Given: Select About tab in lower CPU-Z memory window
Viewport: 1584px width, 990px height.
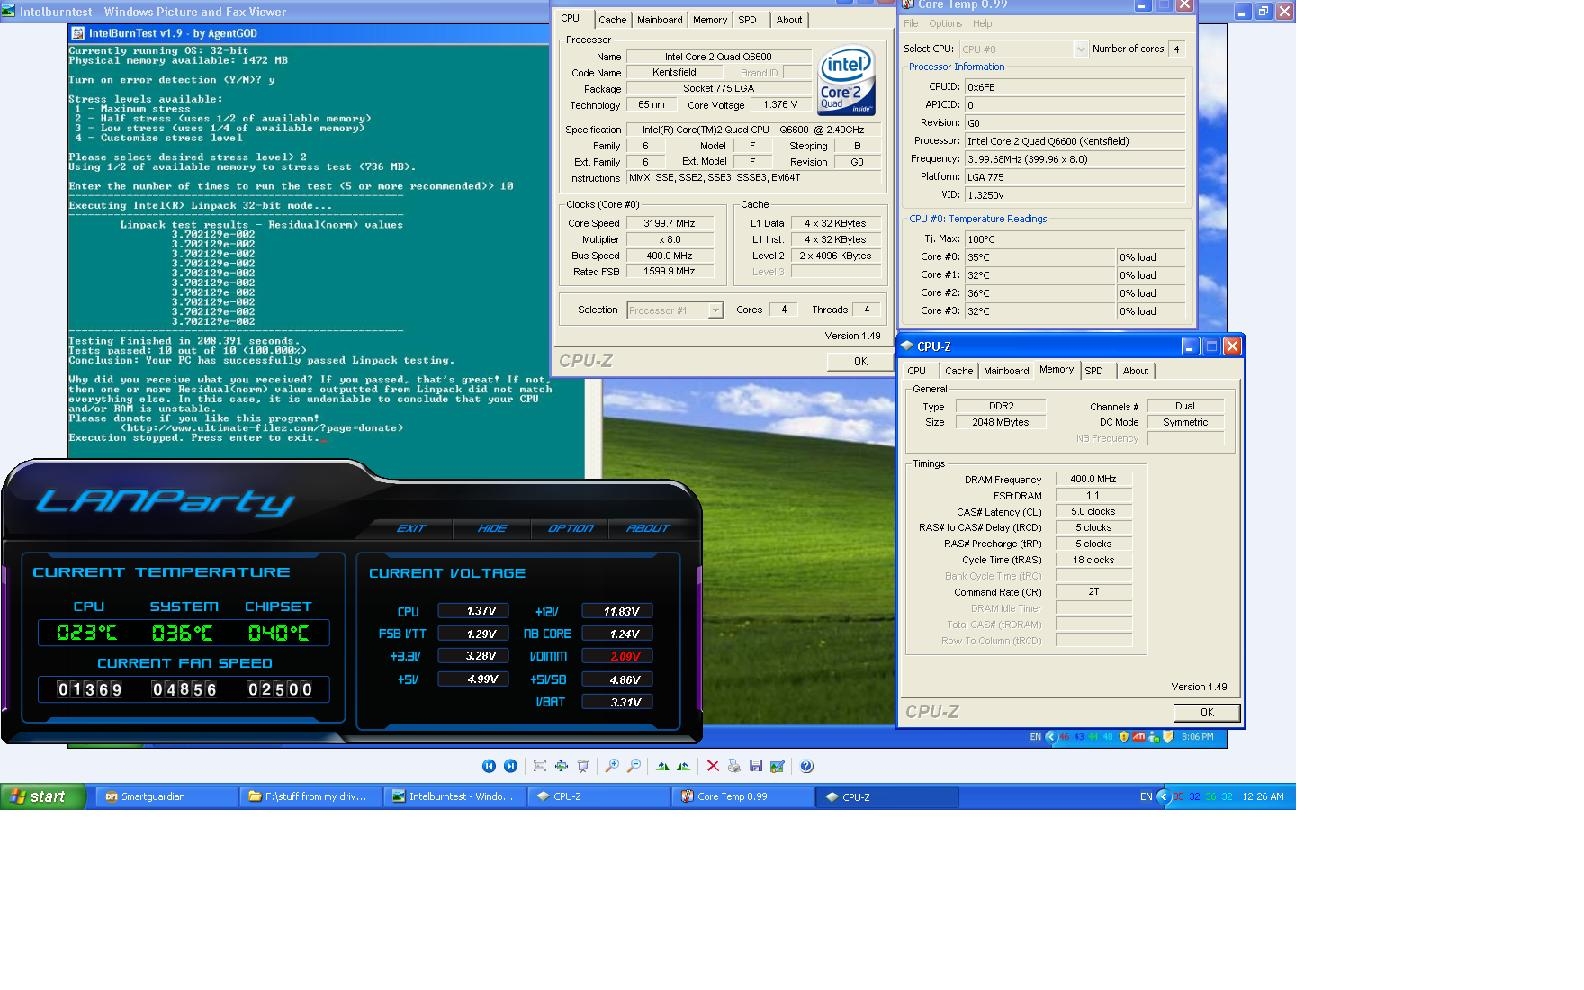Looking at the screenshot, I should coord(1135,371).
